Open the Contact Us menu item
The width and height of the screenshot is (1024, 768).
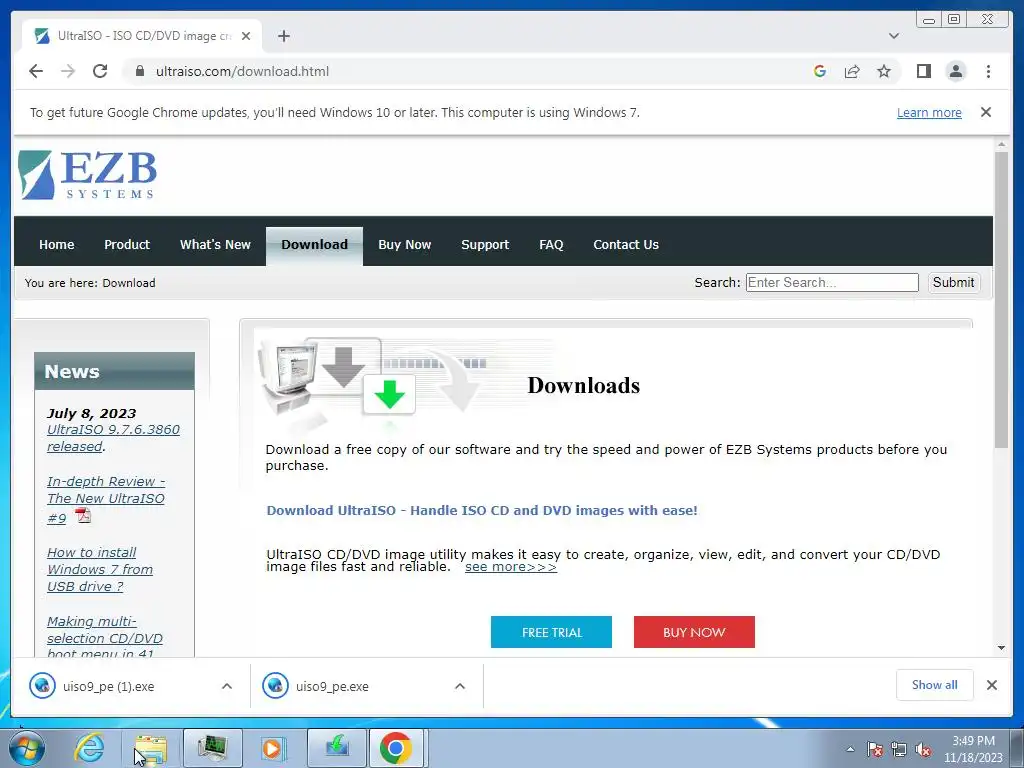pyautogui.click(x=626, y=244)
